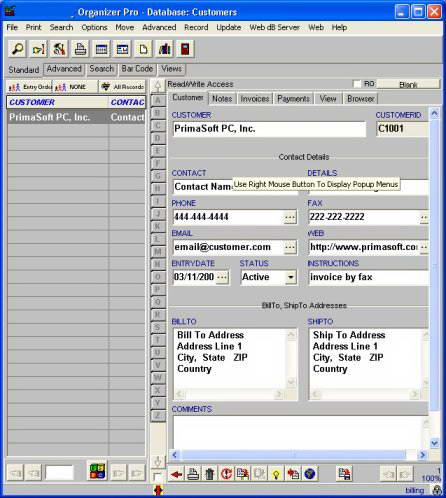Jump to letter S in alphabet index

click(x=158, y=327)
